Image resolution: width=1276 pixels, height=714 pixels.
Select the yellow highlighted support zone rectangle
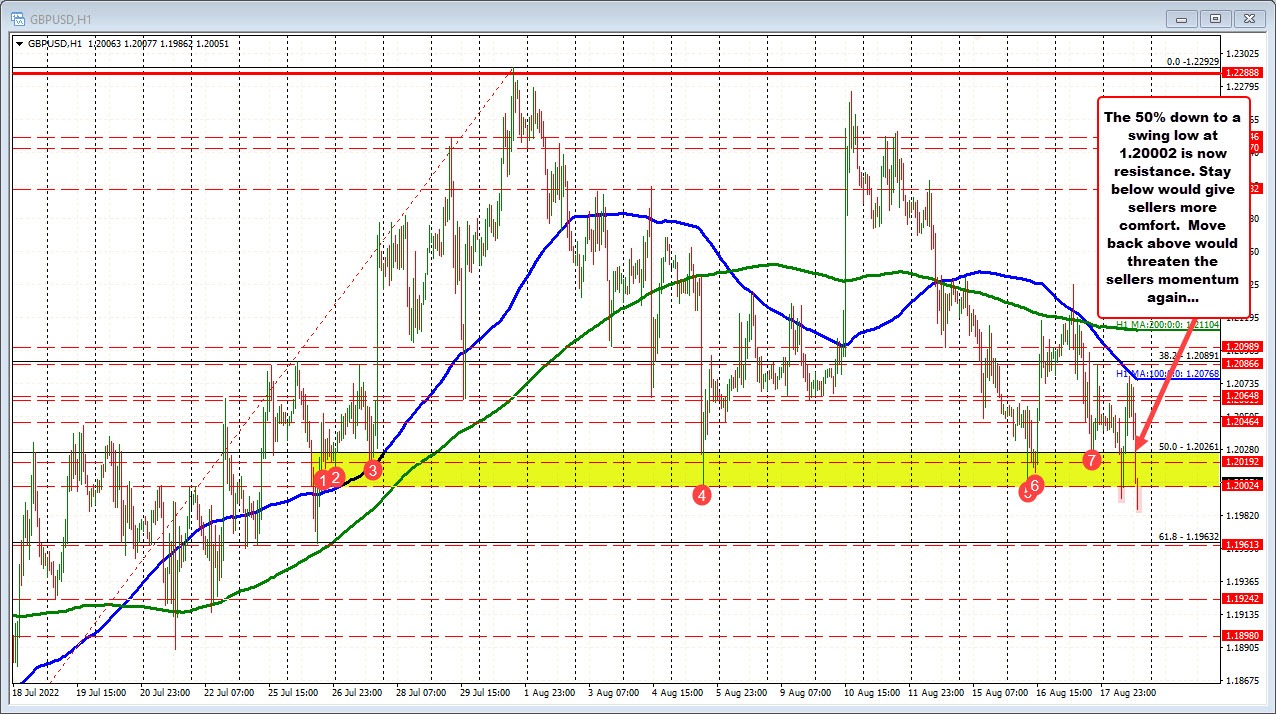click(x=700, y=467)
